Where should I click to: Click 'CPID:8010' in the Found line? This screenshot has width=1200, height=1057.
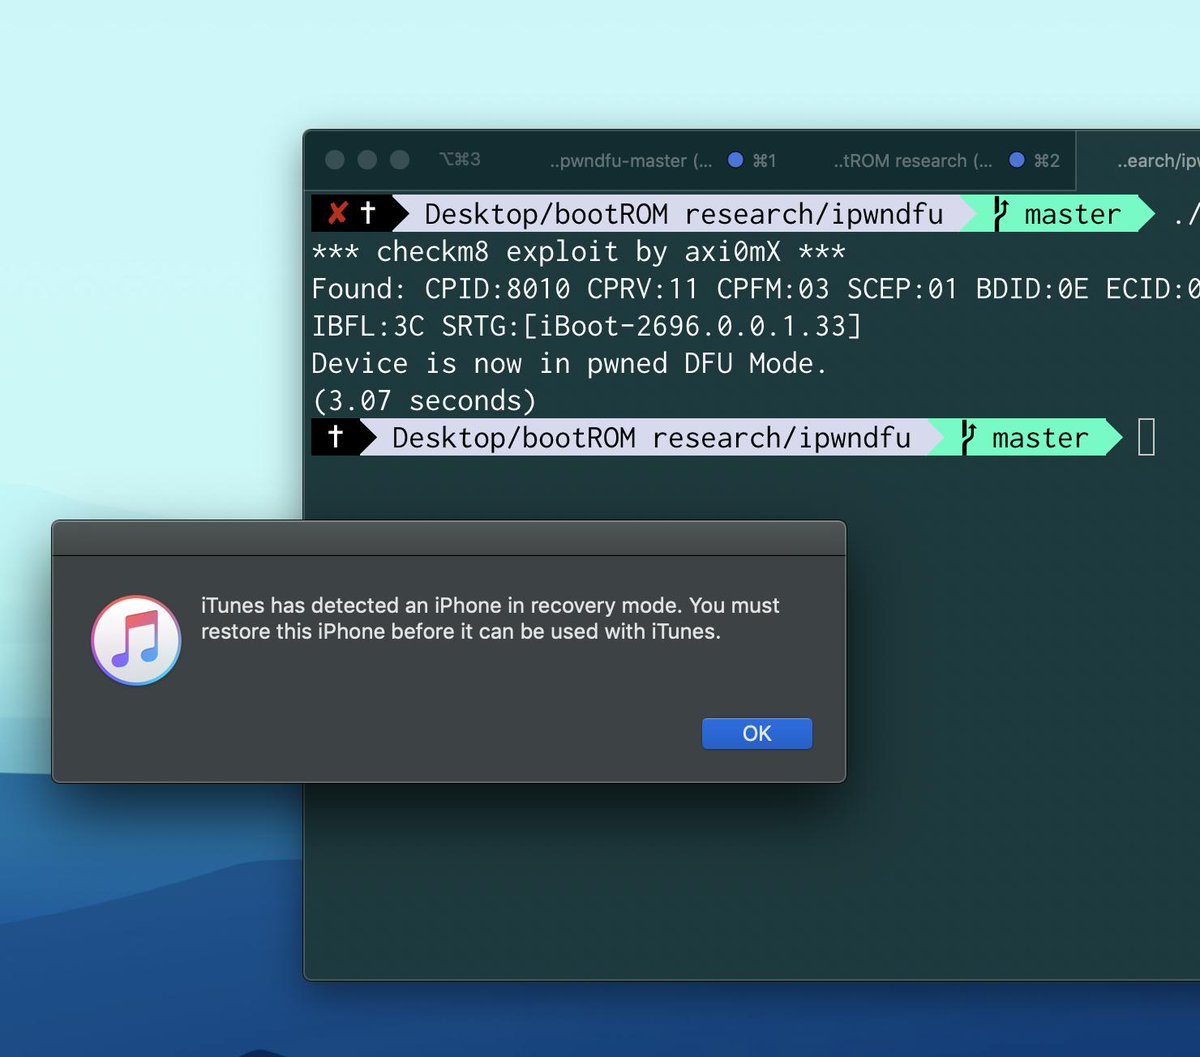[497, 289]
